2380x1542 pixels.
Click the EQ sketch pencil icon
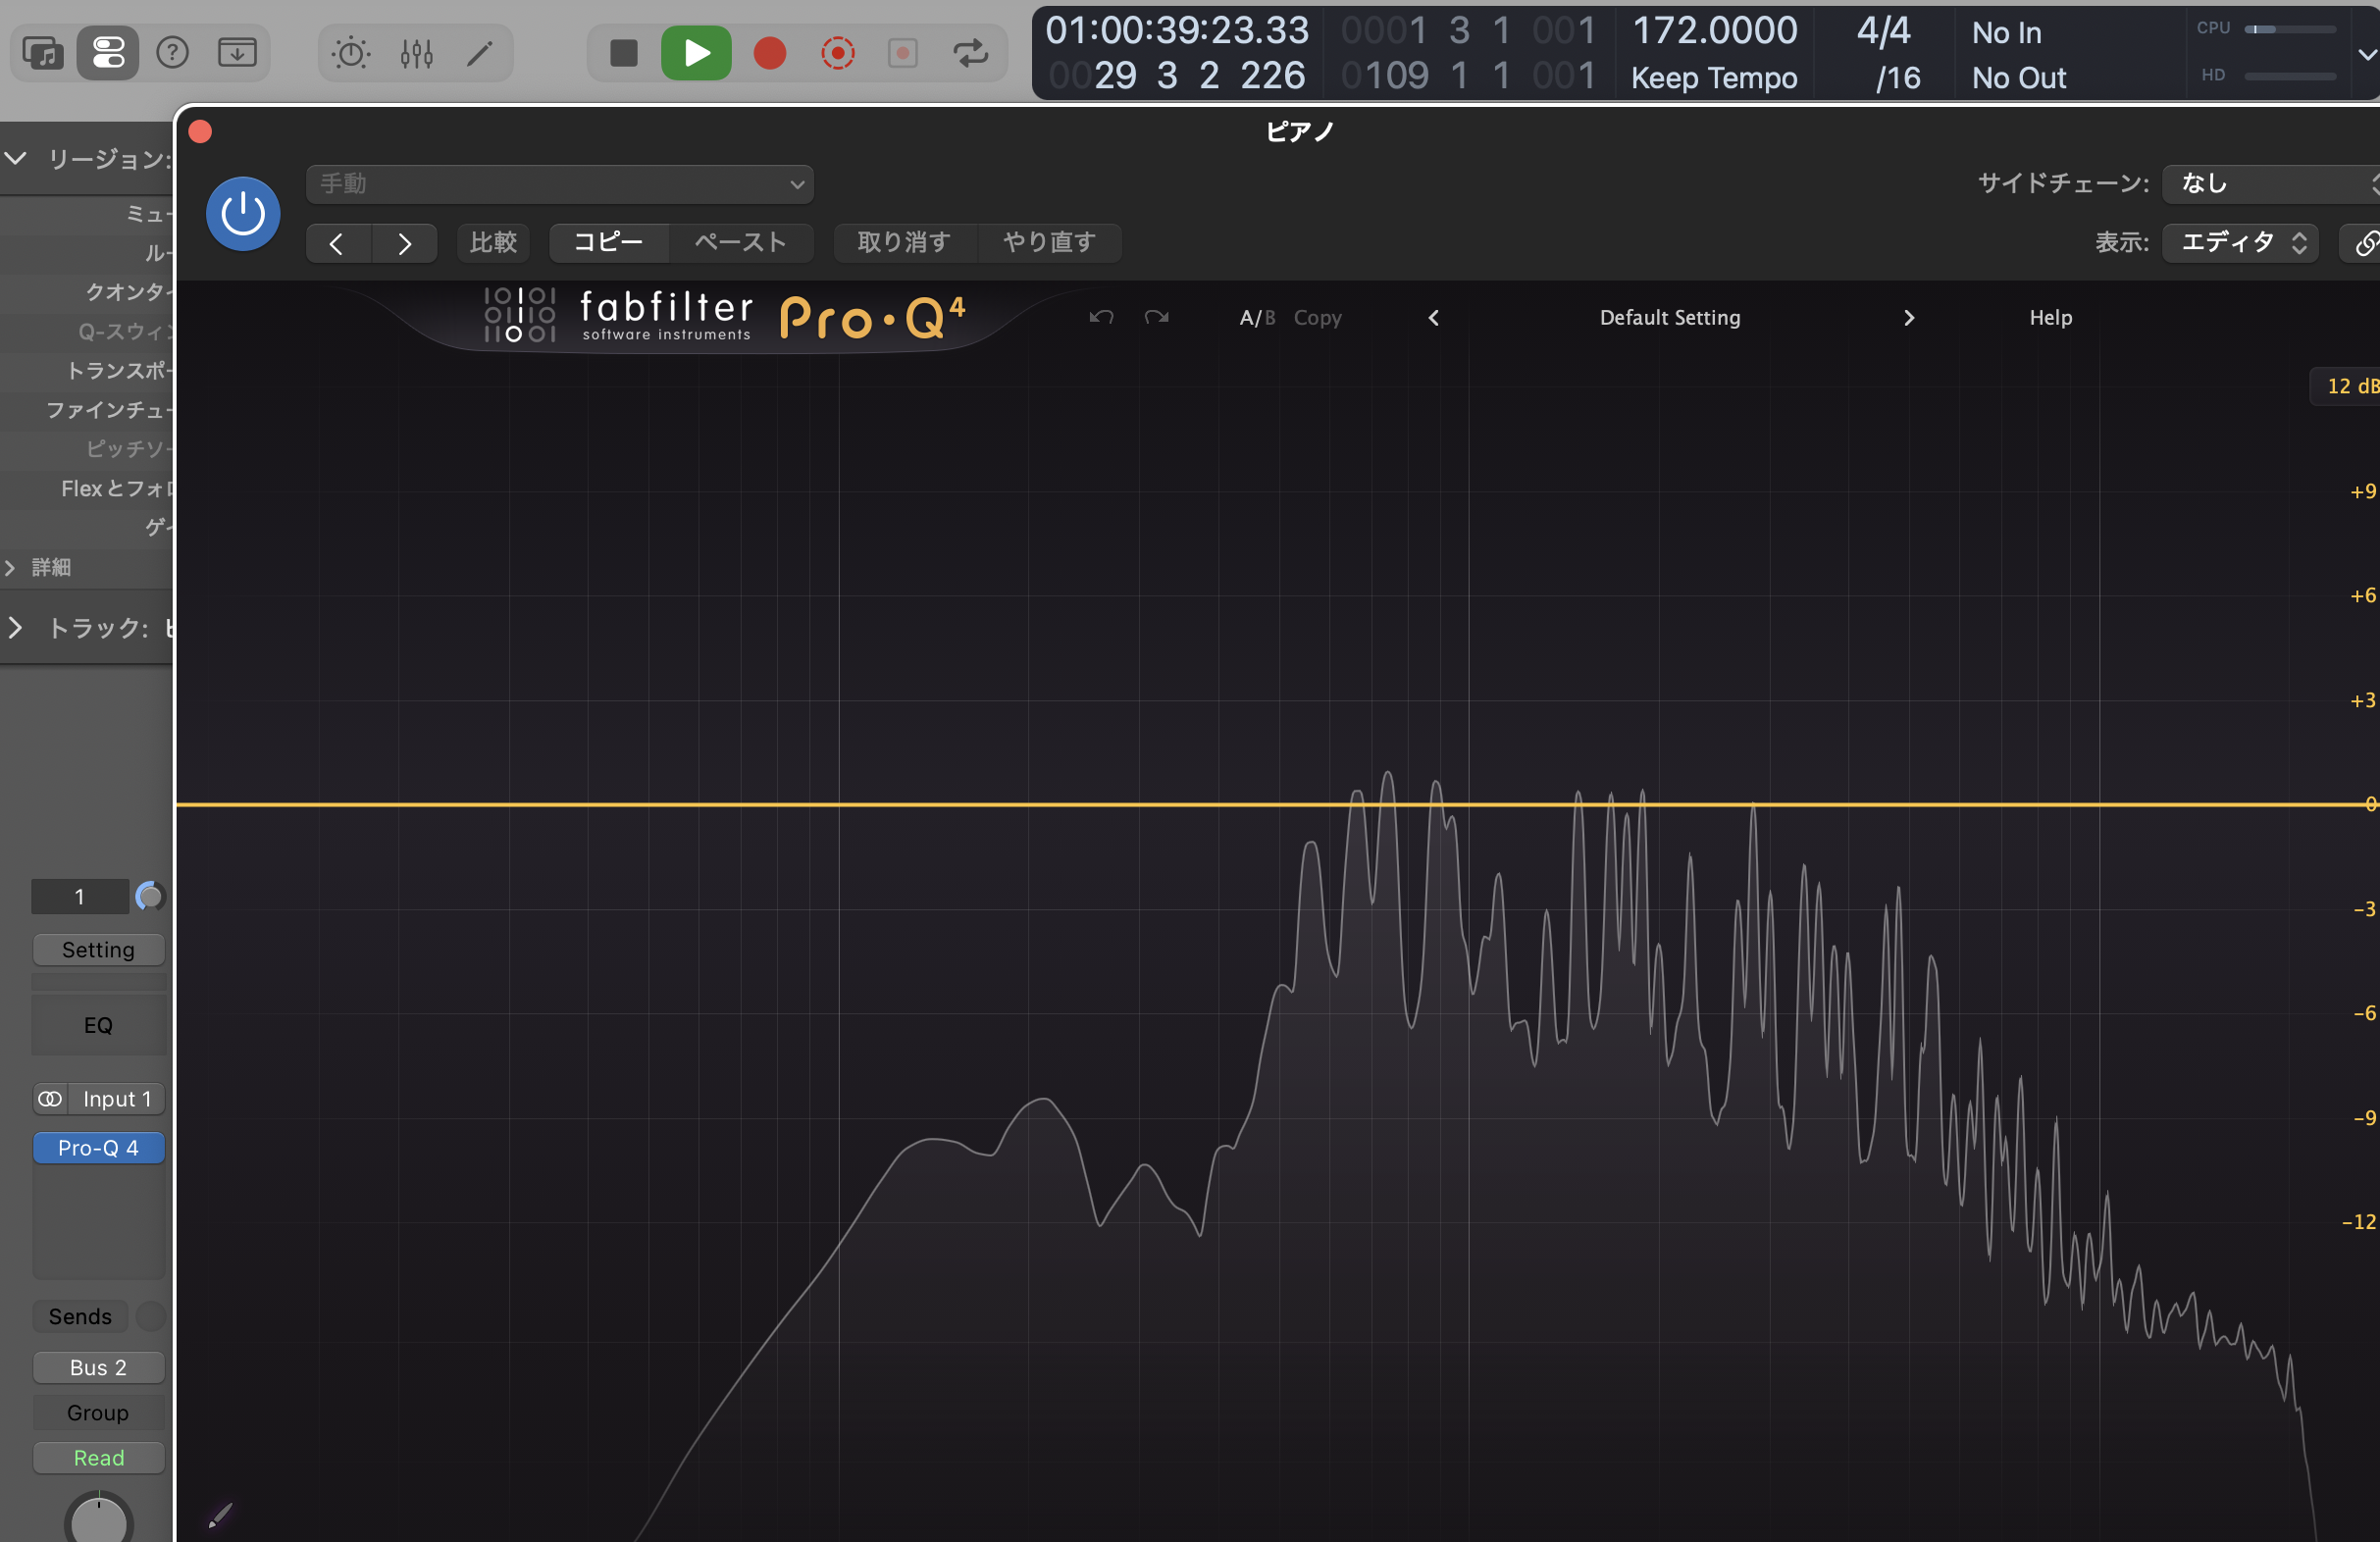(x=220, y=1515)
